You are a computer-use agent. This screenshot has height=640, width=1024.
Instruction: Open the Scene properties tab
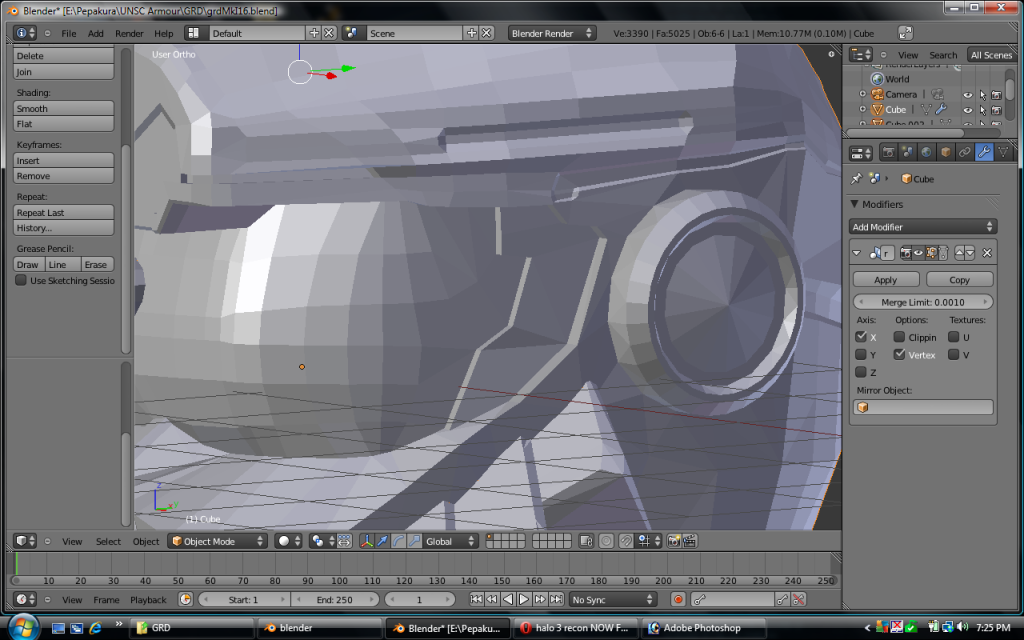pos(907,153)
